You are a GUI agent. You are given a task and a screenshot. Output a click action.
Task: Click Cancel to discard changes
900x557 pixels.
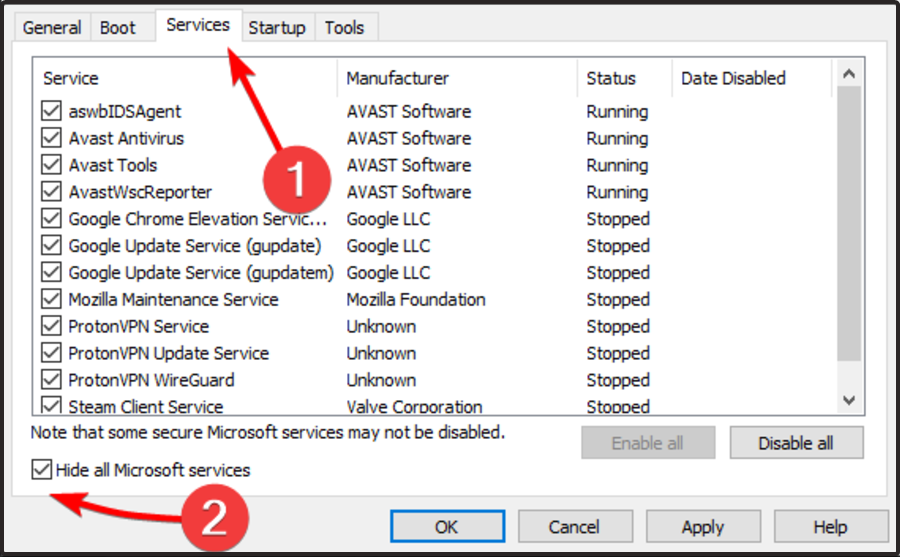[574, 527]
